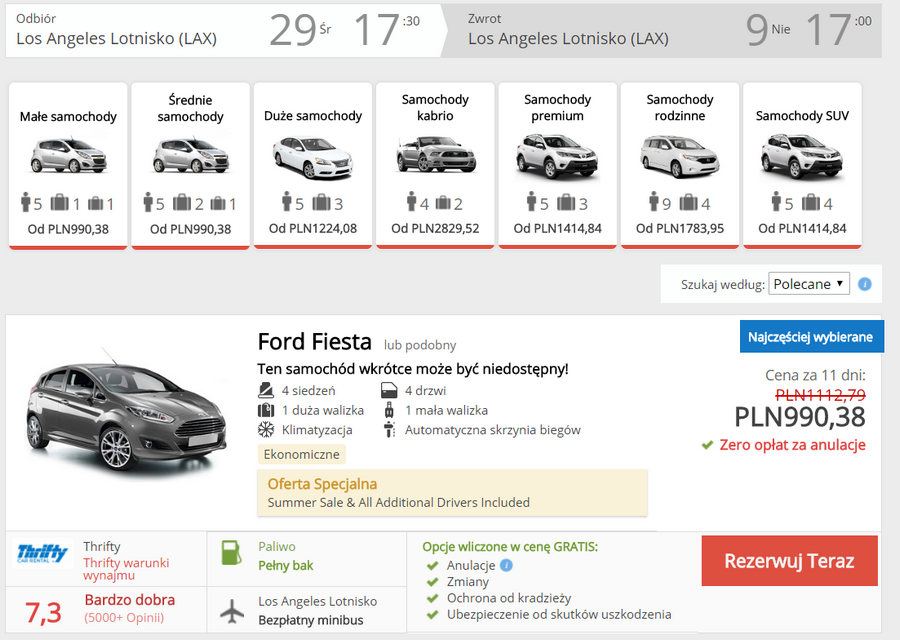The image size is (900, 640).
Task: Click the green check by Zero opłat
Action: tap(707, 445)
